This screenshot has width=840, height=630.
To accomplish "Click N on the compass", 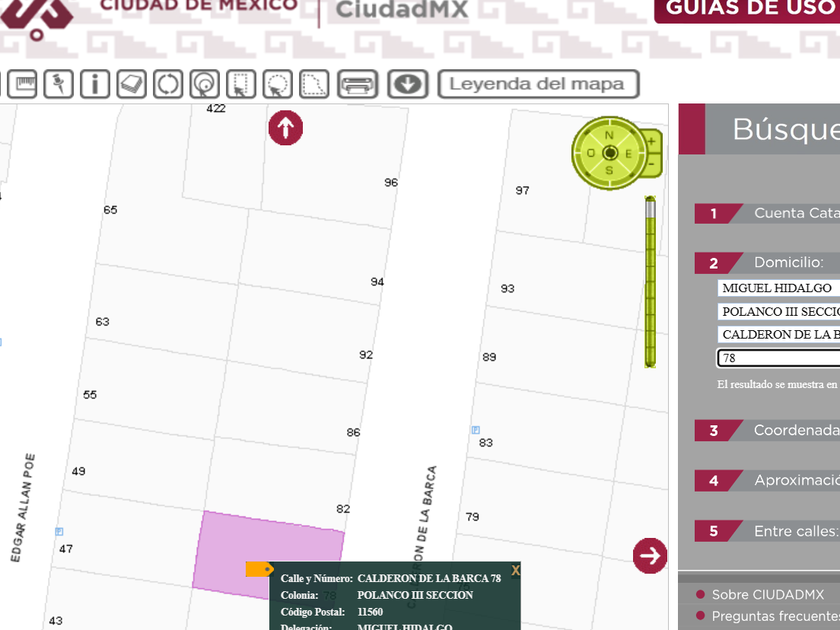I will [609, 135].
